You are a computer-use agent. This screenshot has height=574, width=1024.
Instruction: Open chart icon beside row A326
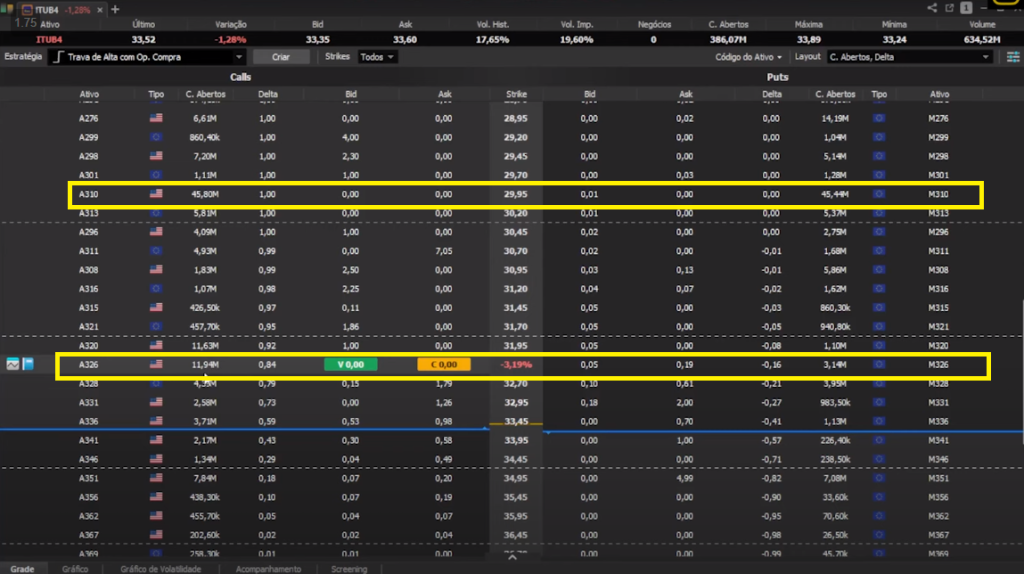pos(13,364)
